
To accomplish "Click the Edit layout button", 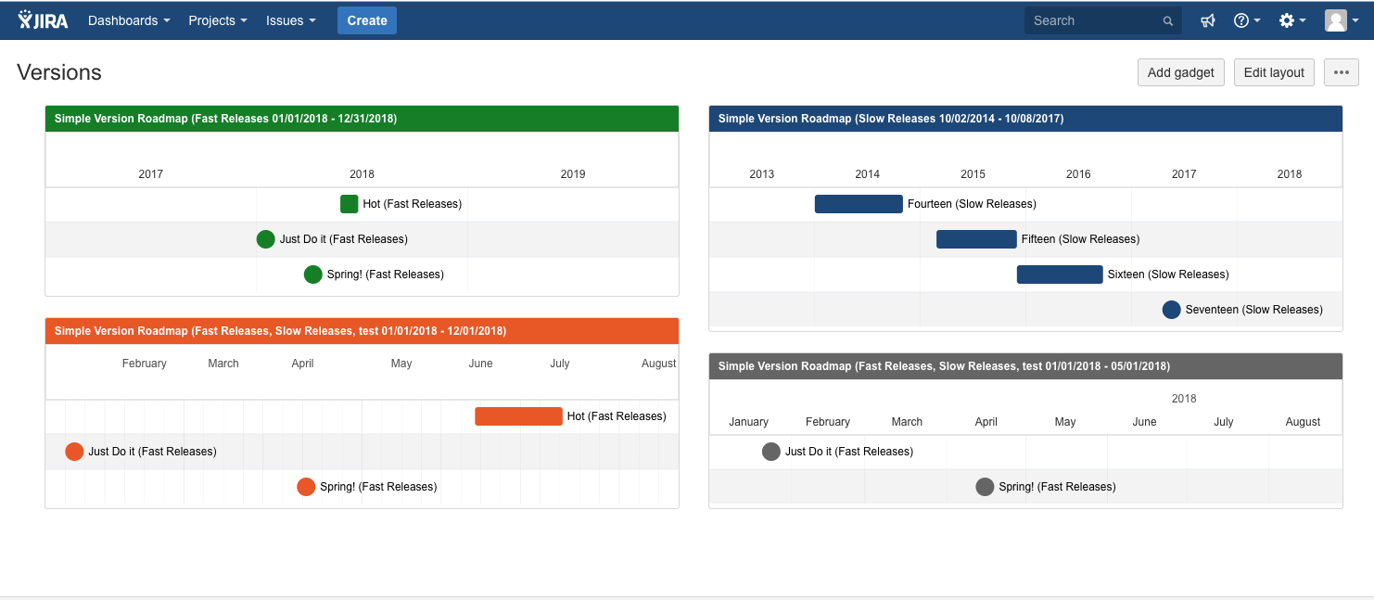I will (1274, 72).
